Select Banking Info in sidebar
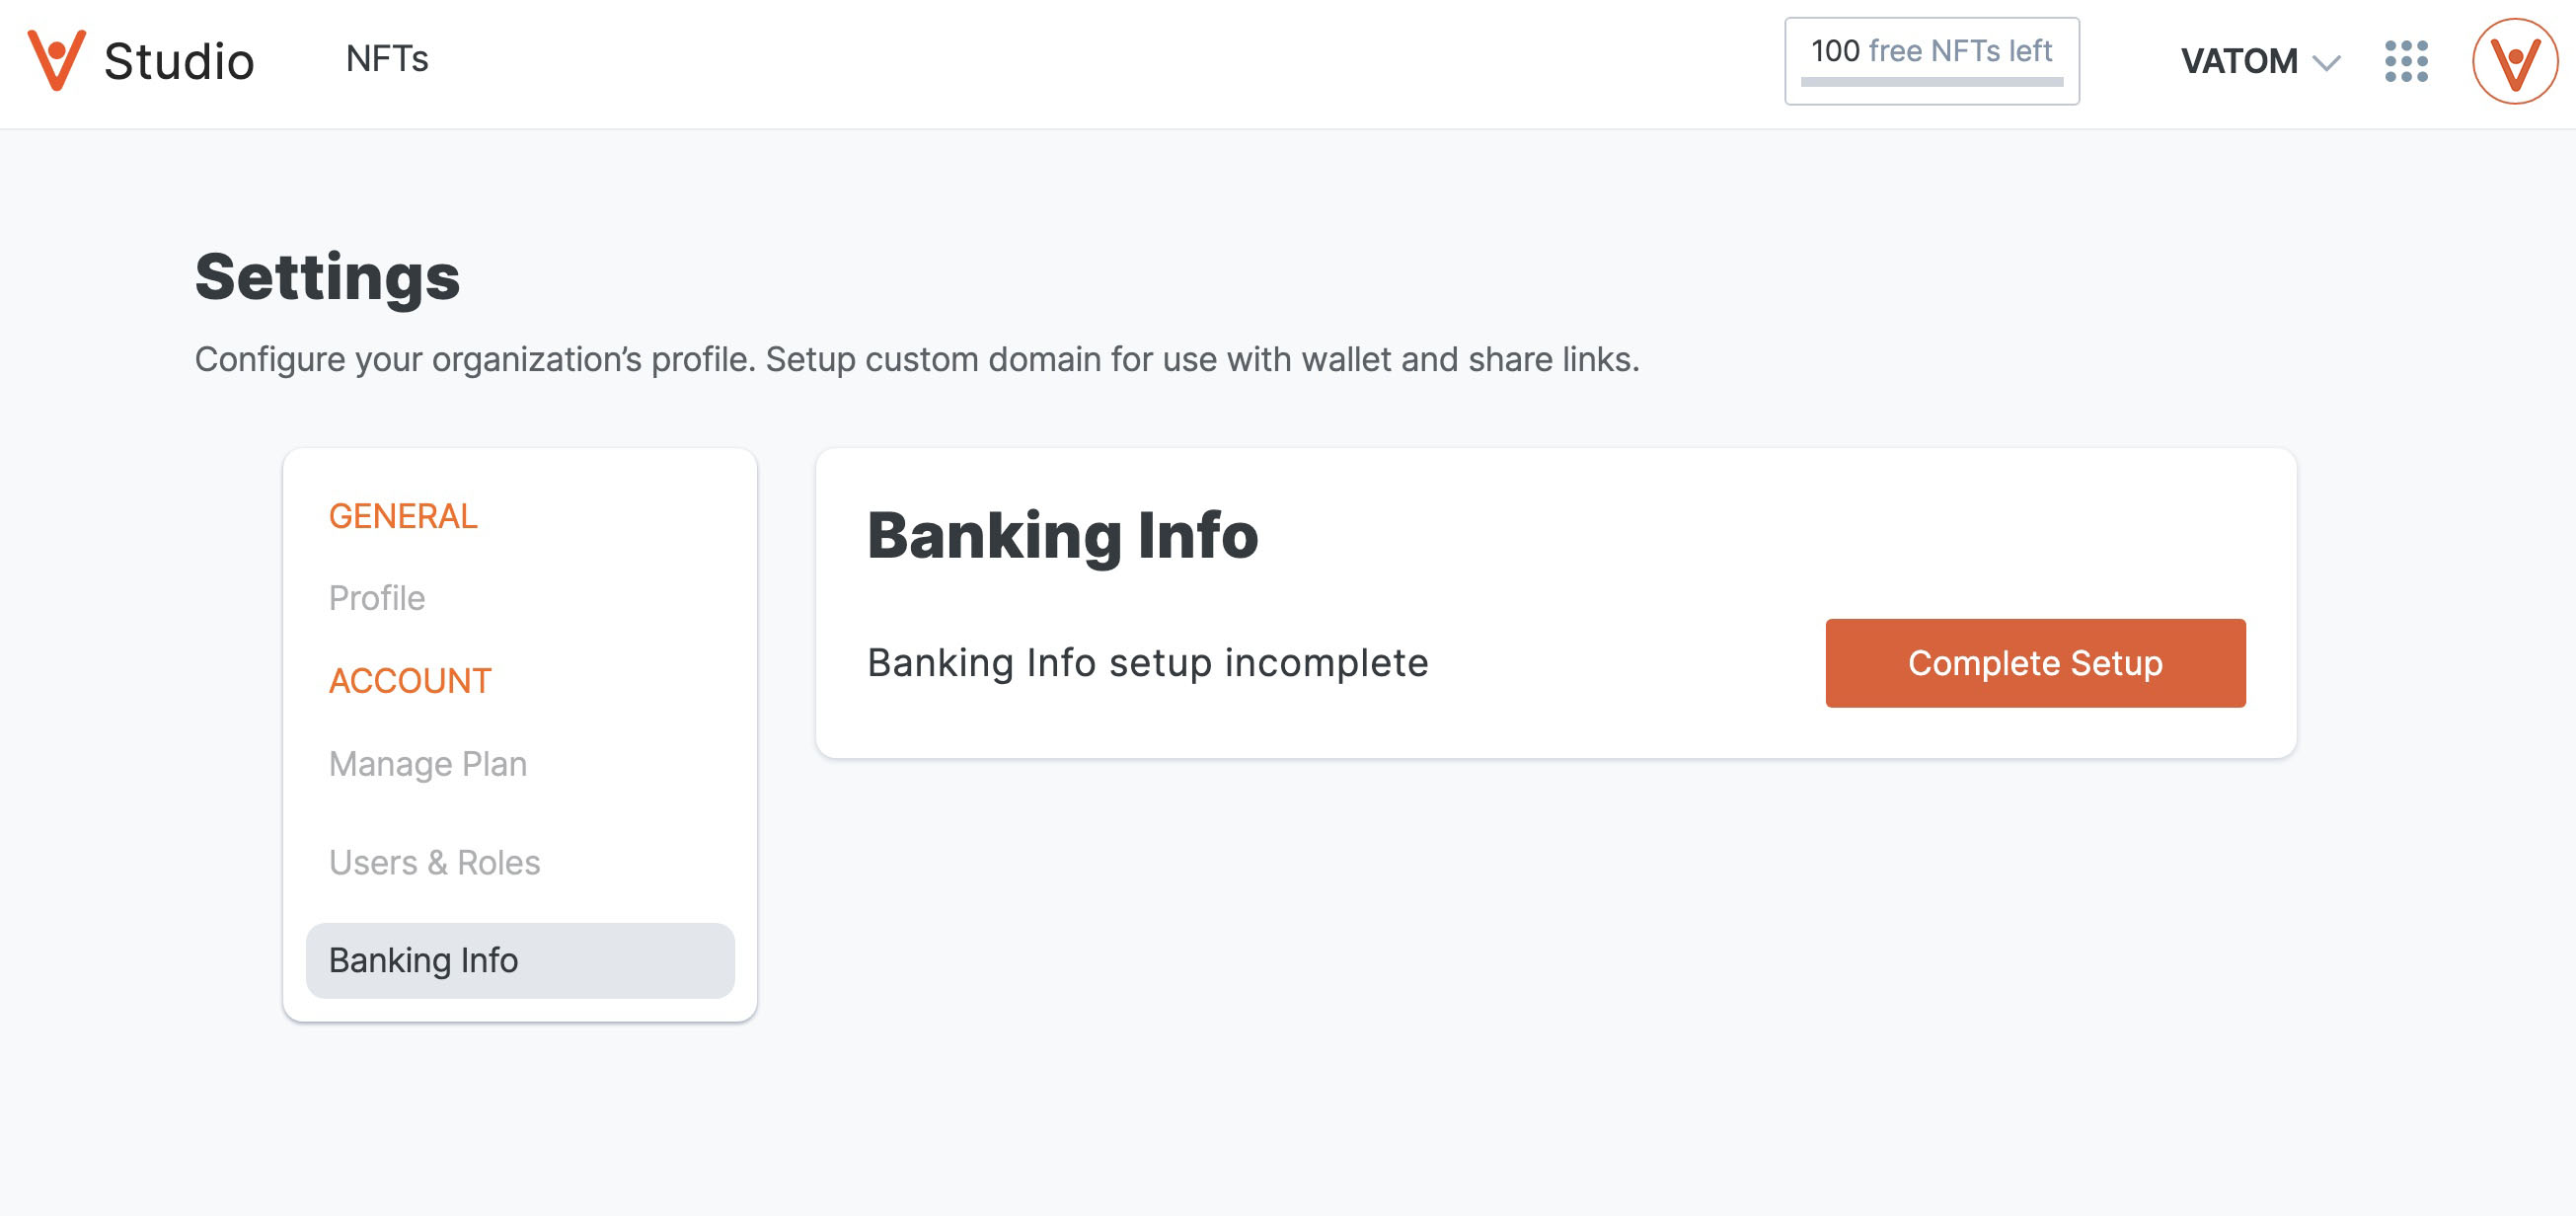The height and width of the screenshot is (1216, 2576). click(520, 960)
